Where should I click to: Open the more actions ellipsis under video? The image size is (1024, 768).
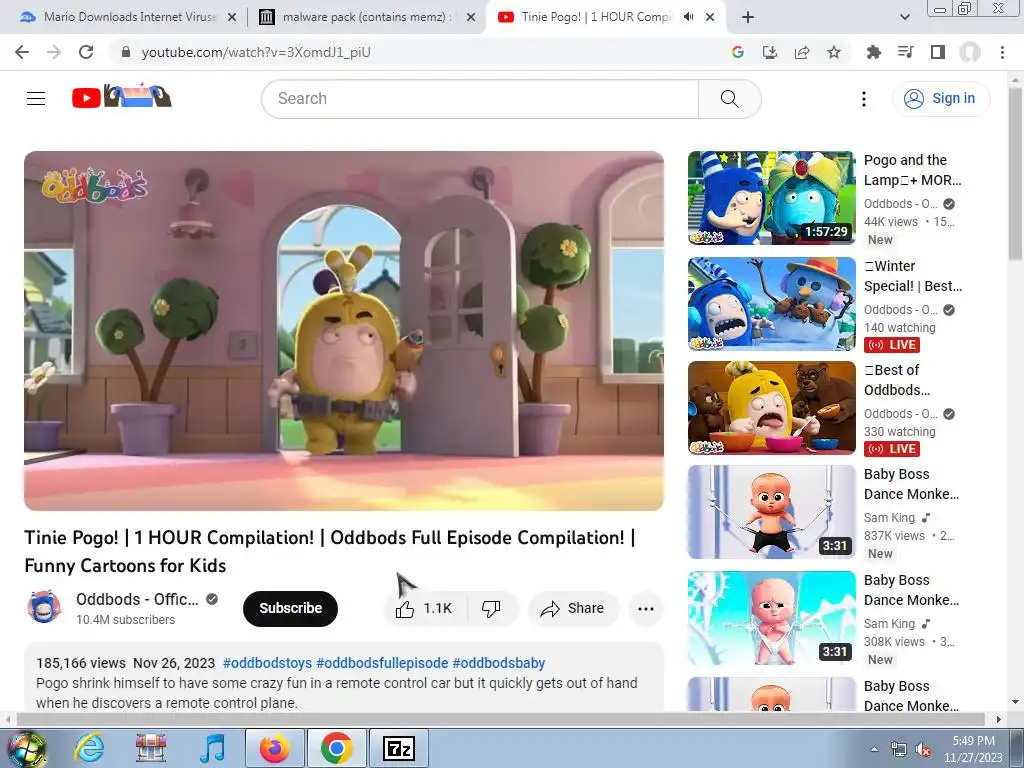(646, 609)
